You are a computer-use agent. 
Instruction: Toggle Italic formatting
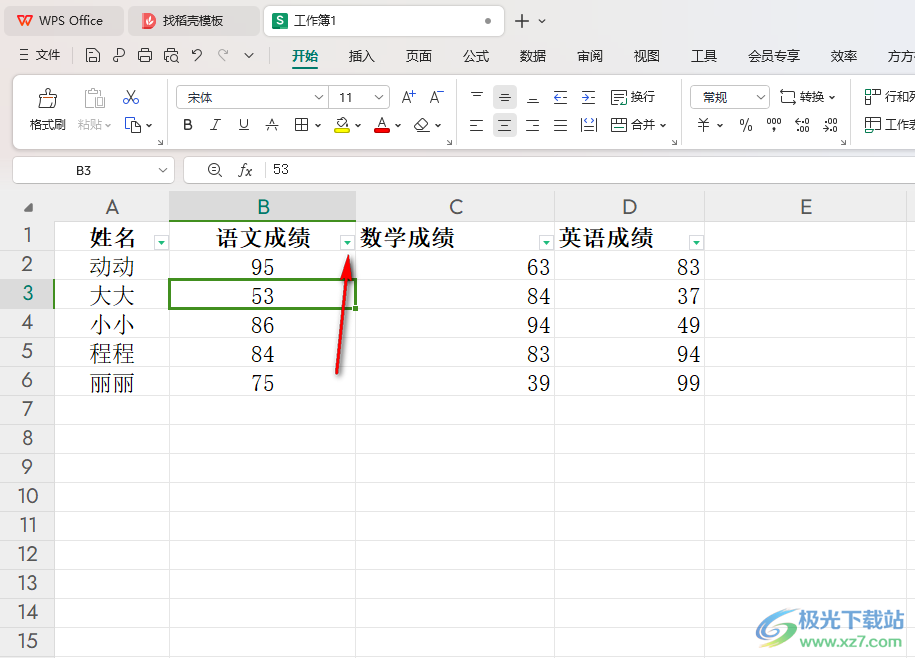[215, 125]
